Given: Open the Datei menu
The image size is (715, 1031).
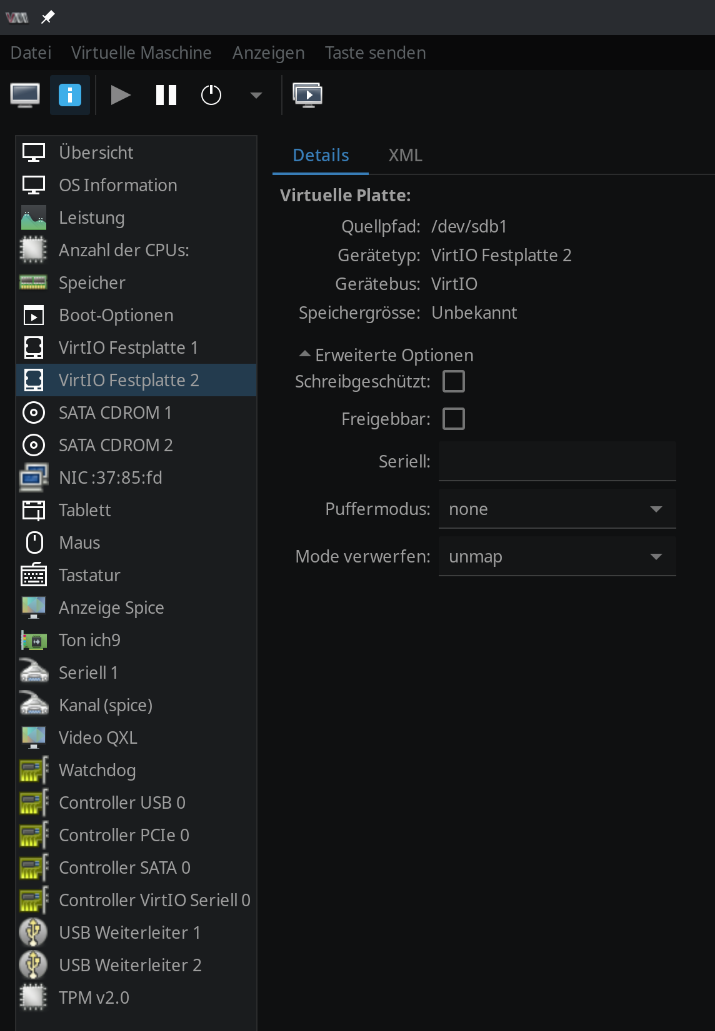Looking at the screenshot, I should pos(31,53).
